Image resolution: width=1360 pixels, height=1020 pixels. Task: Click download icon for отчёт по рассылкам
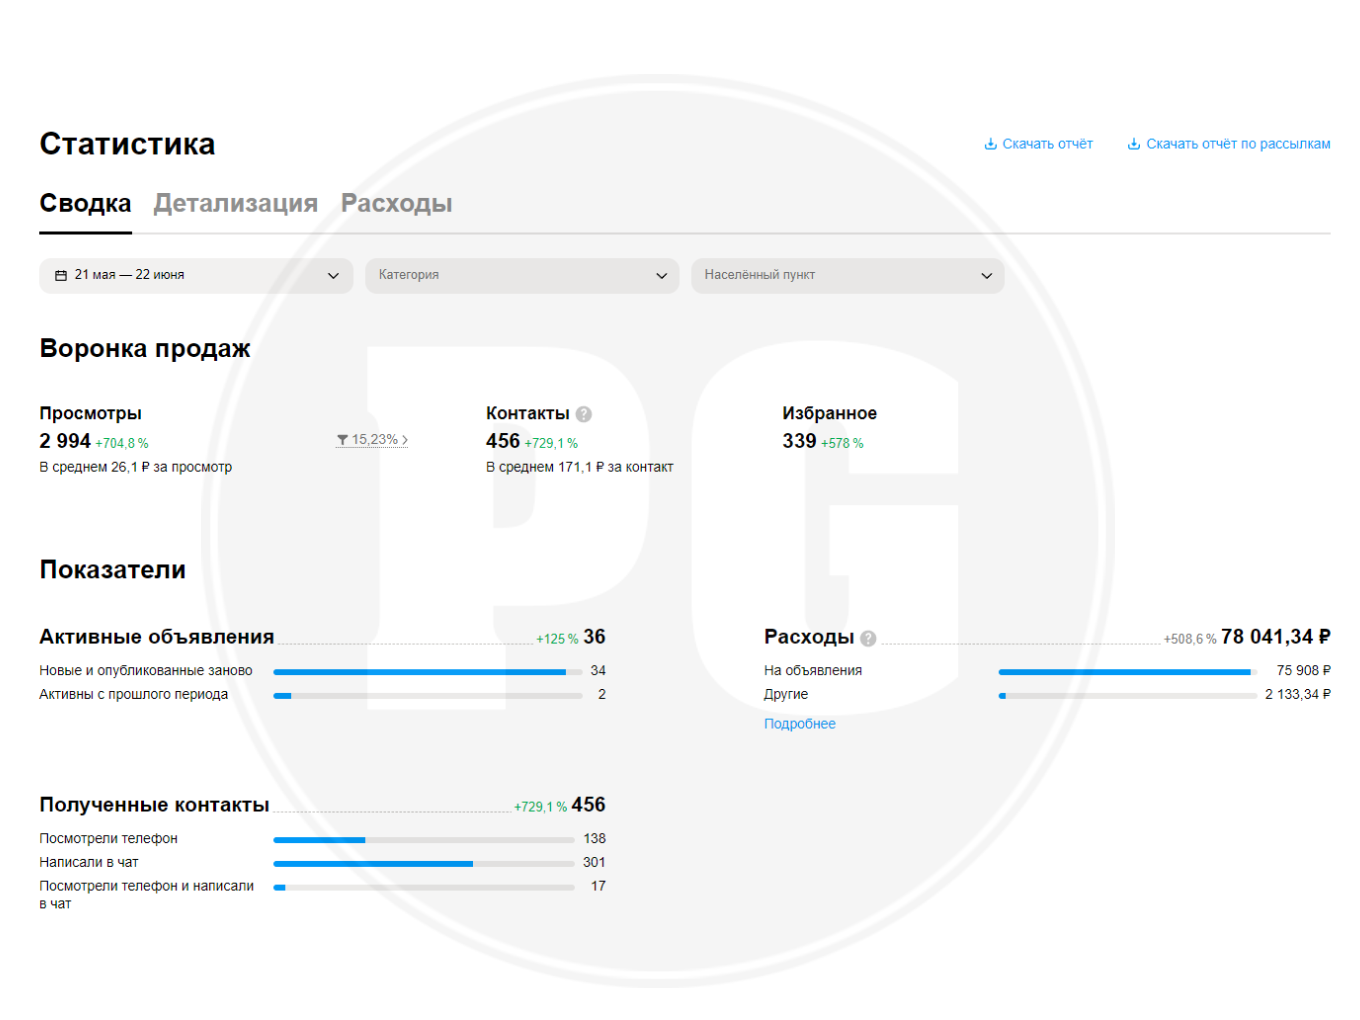pyautogui.click(x=1134, y=144)
